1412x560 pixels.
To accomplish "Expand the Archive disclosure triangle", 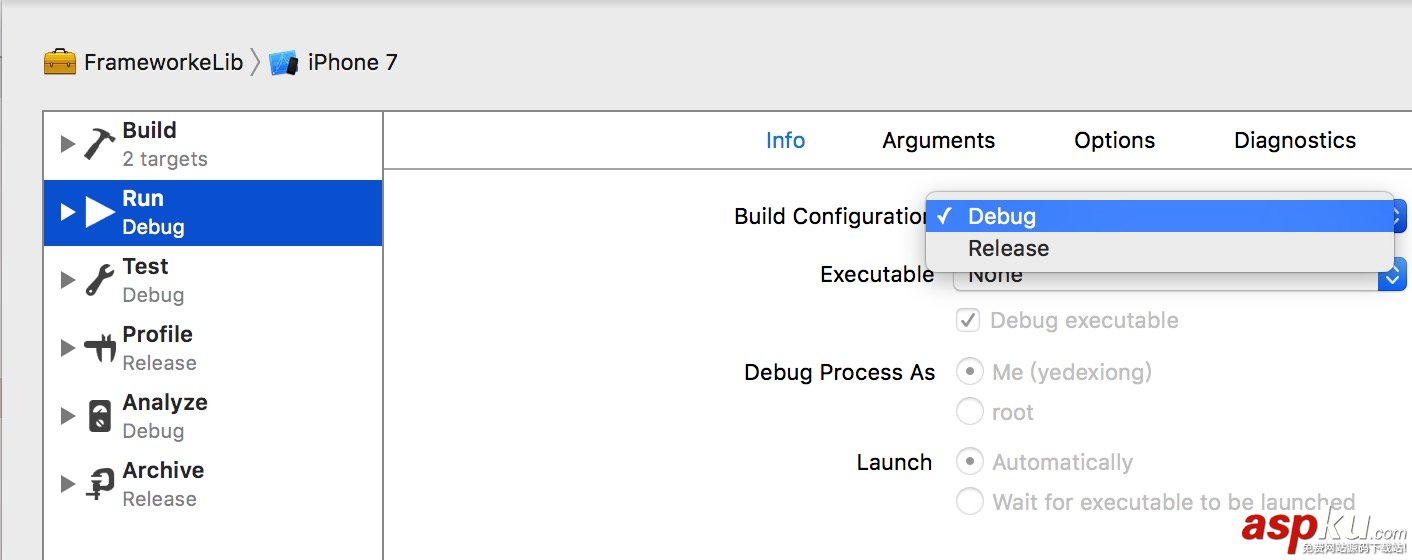I will click(67, 484).
